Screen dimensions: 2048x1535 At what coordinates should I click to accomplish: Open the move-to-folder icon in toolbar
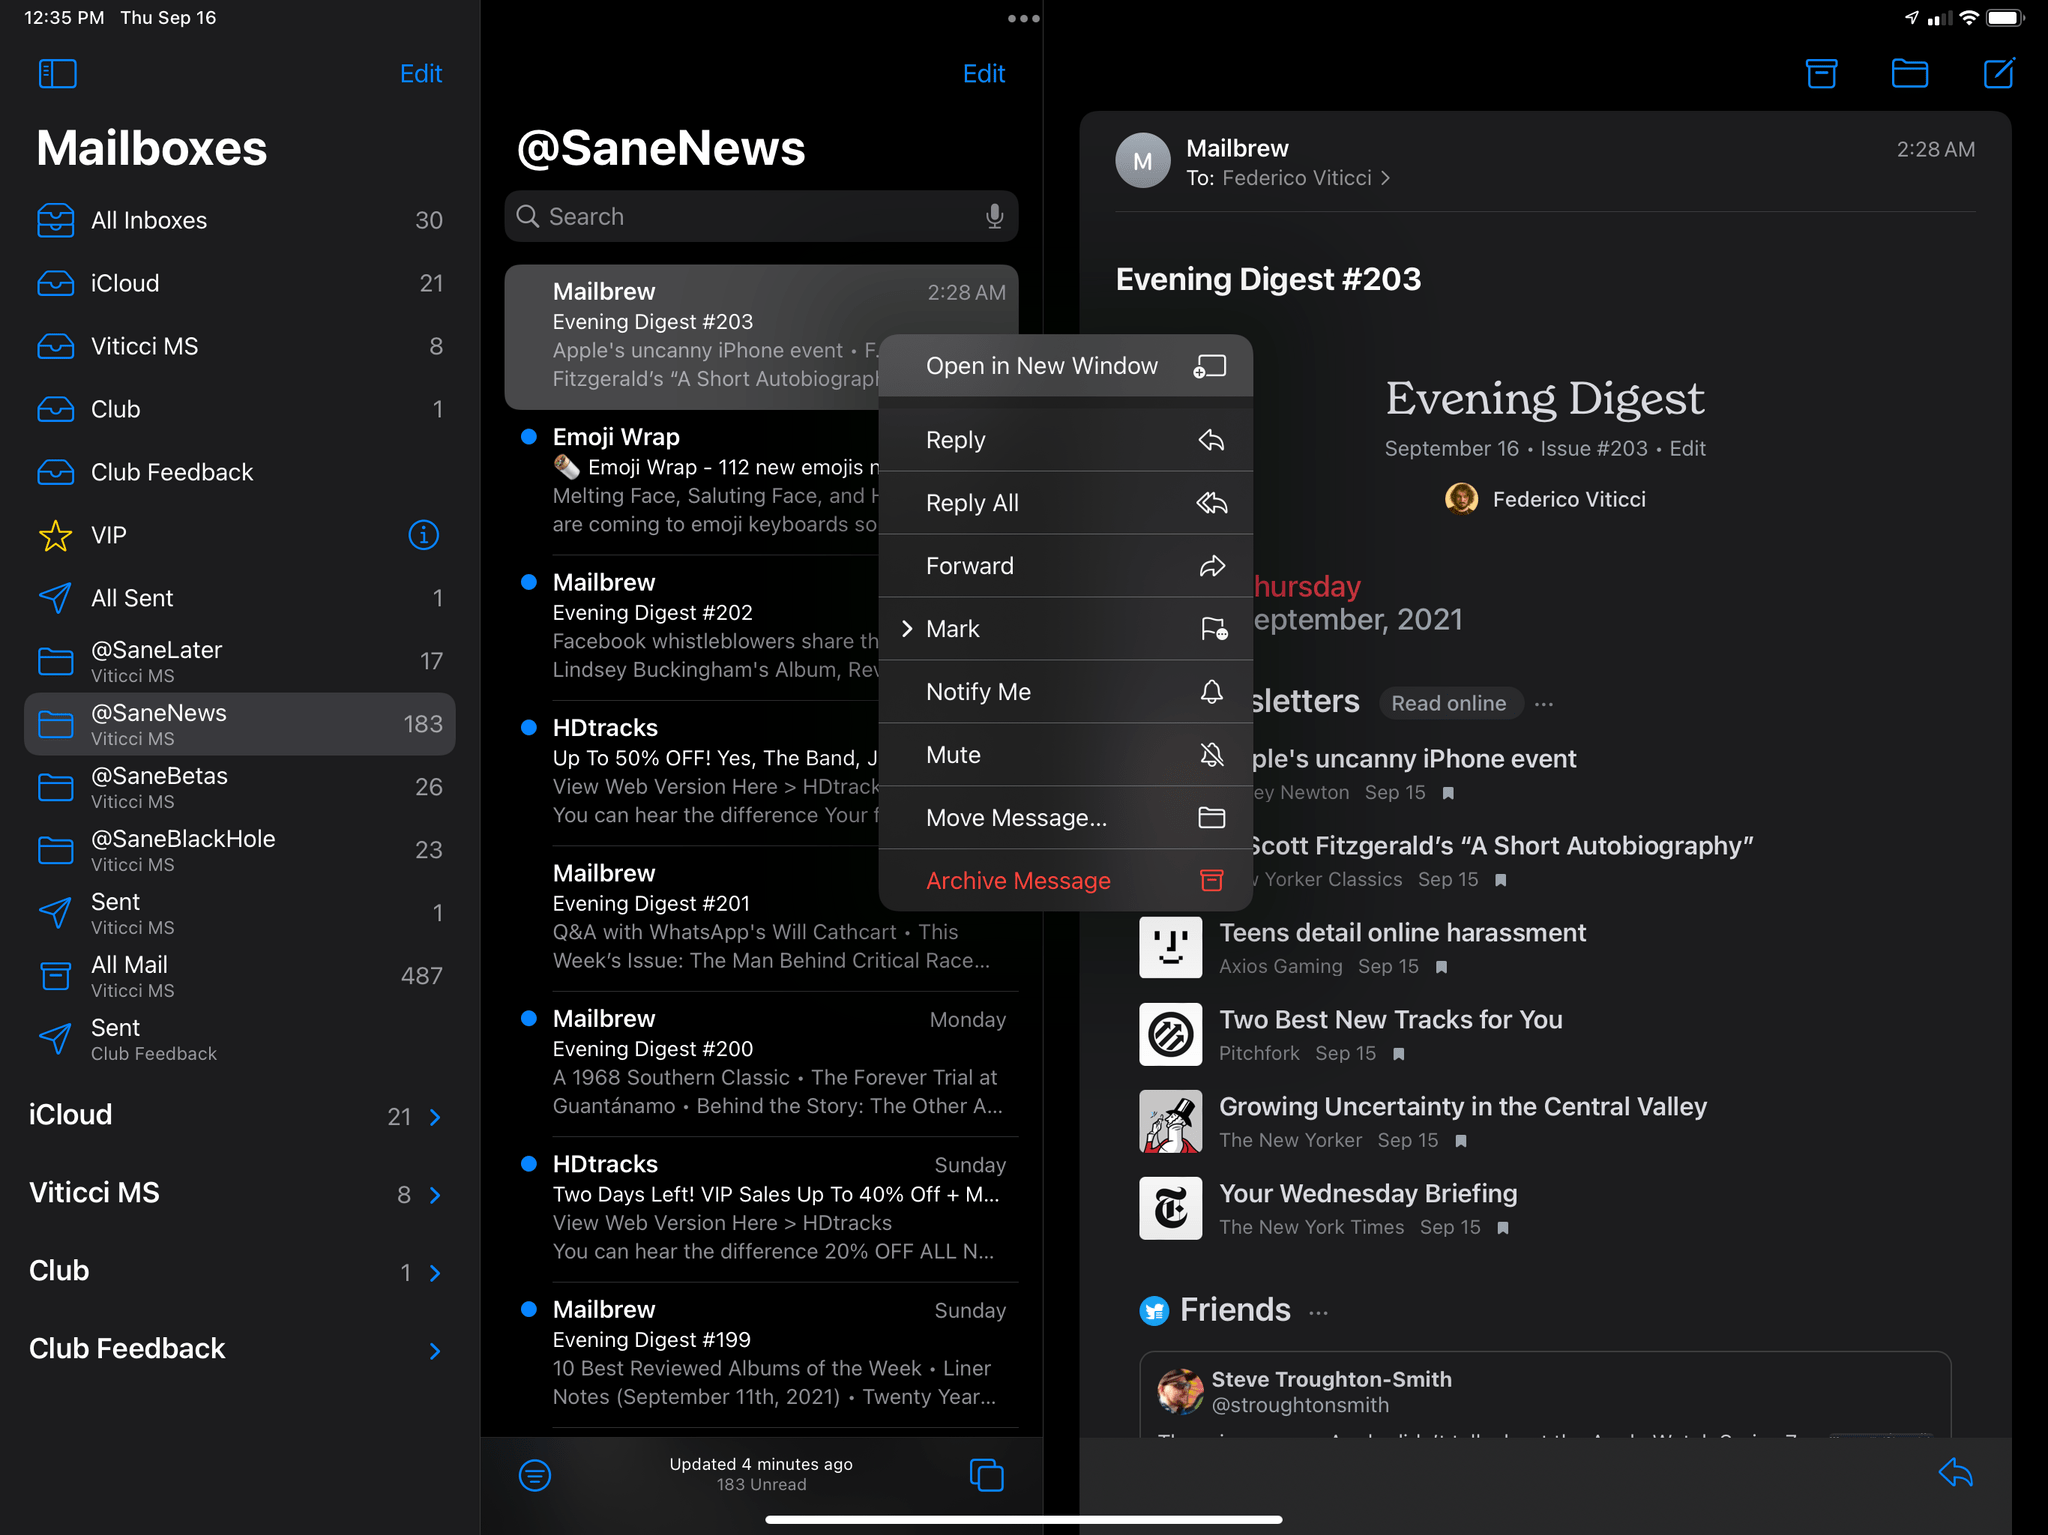coord(1909,73)
